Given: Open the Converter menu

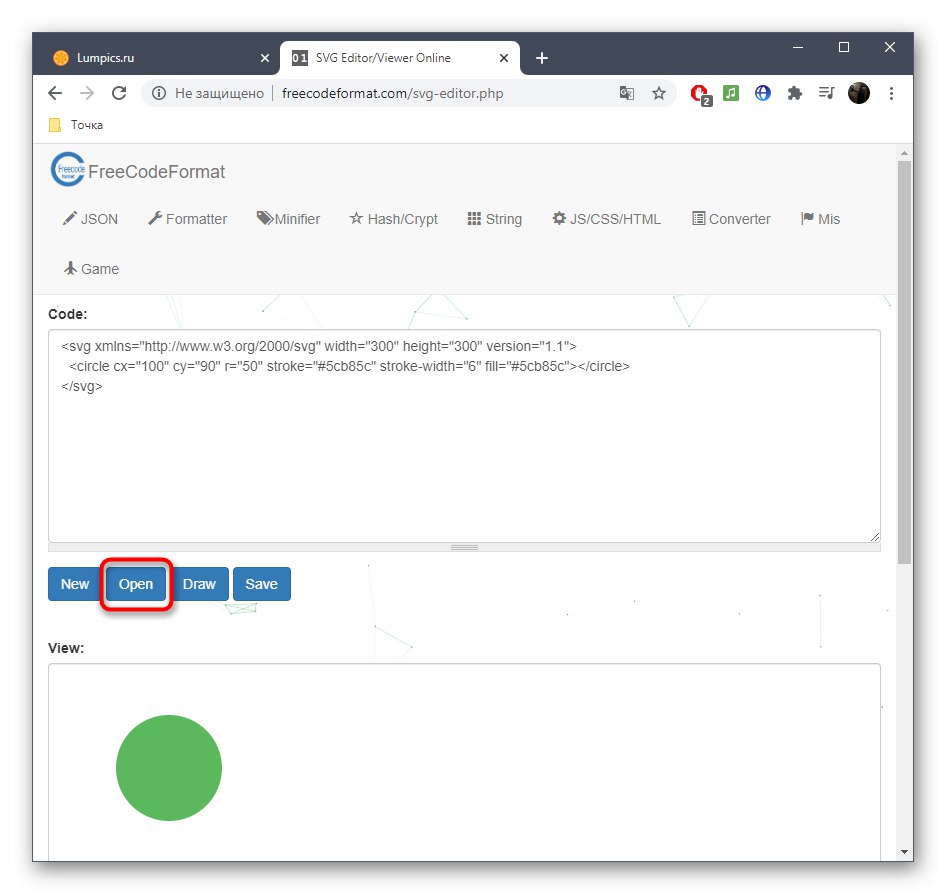Looking at the screenshot, I should 731,219.
